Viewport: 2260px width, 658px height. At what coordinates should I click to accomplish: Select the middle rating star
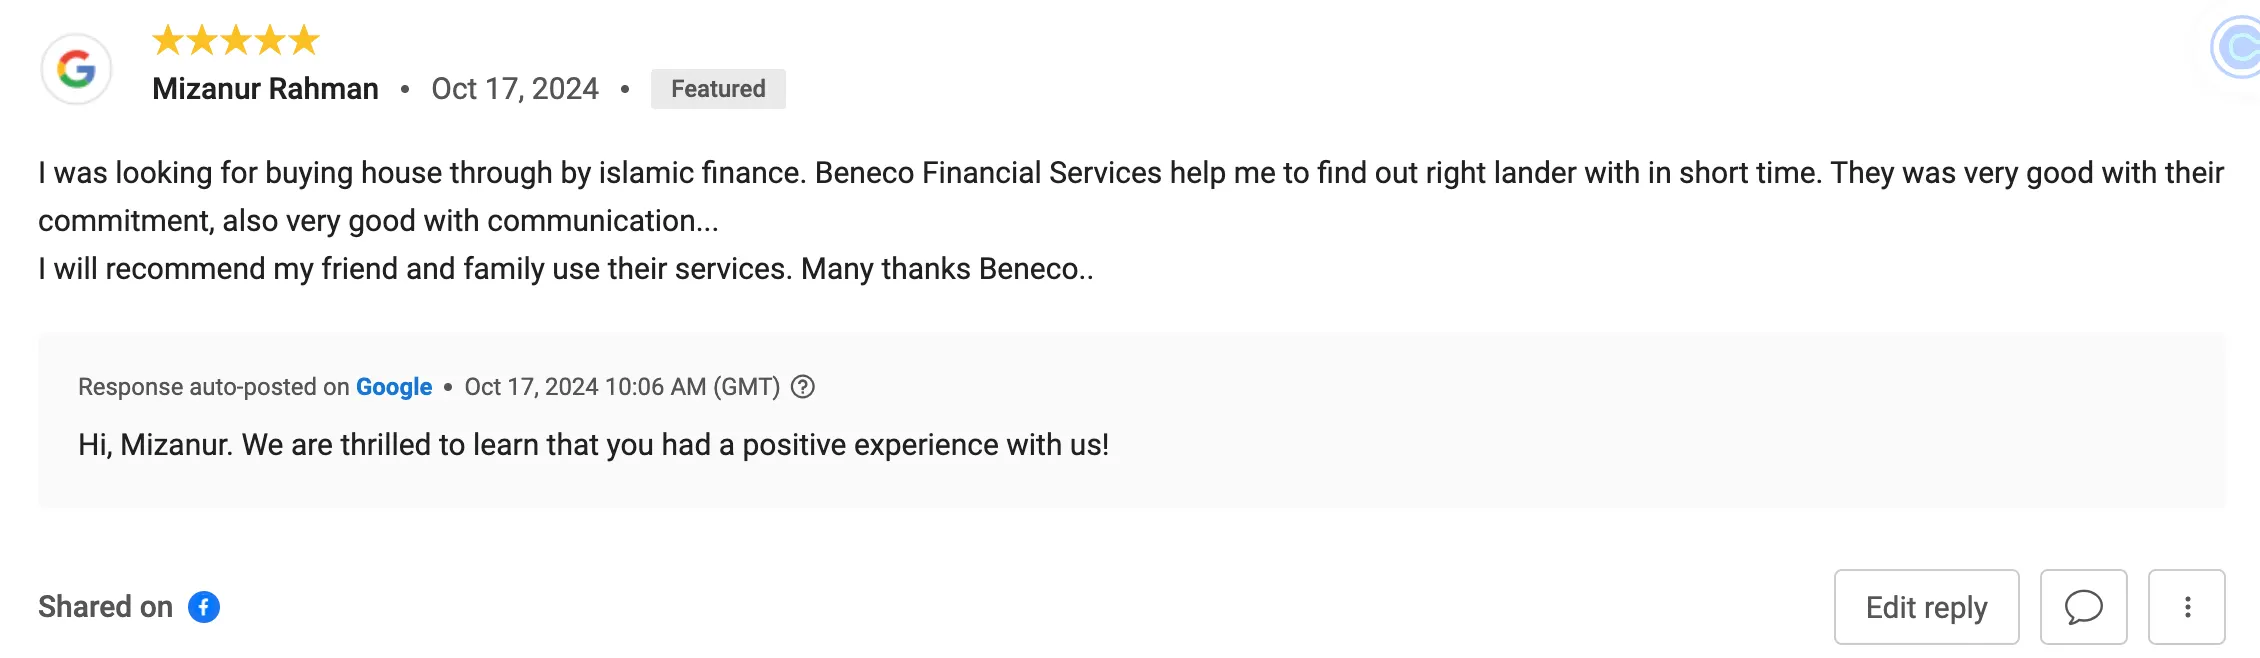(236, 40)
